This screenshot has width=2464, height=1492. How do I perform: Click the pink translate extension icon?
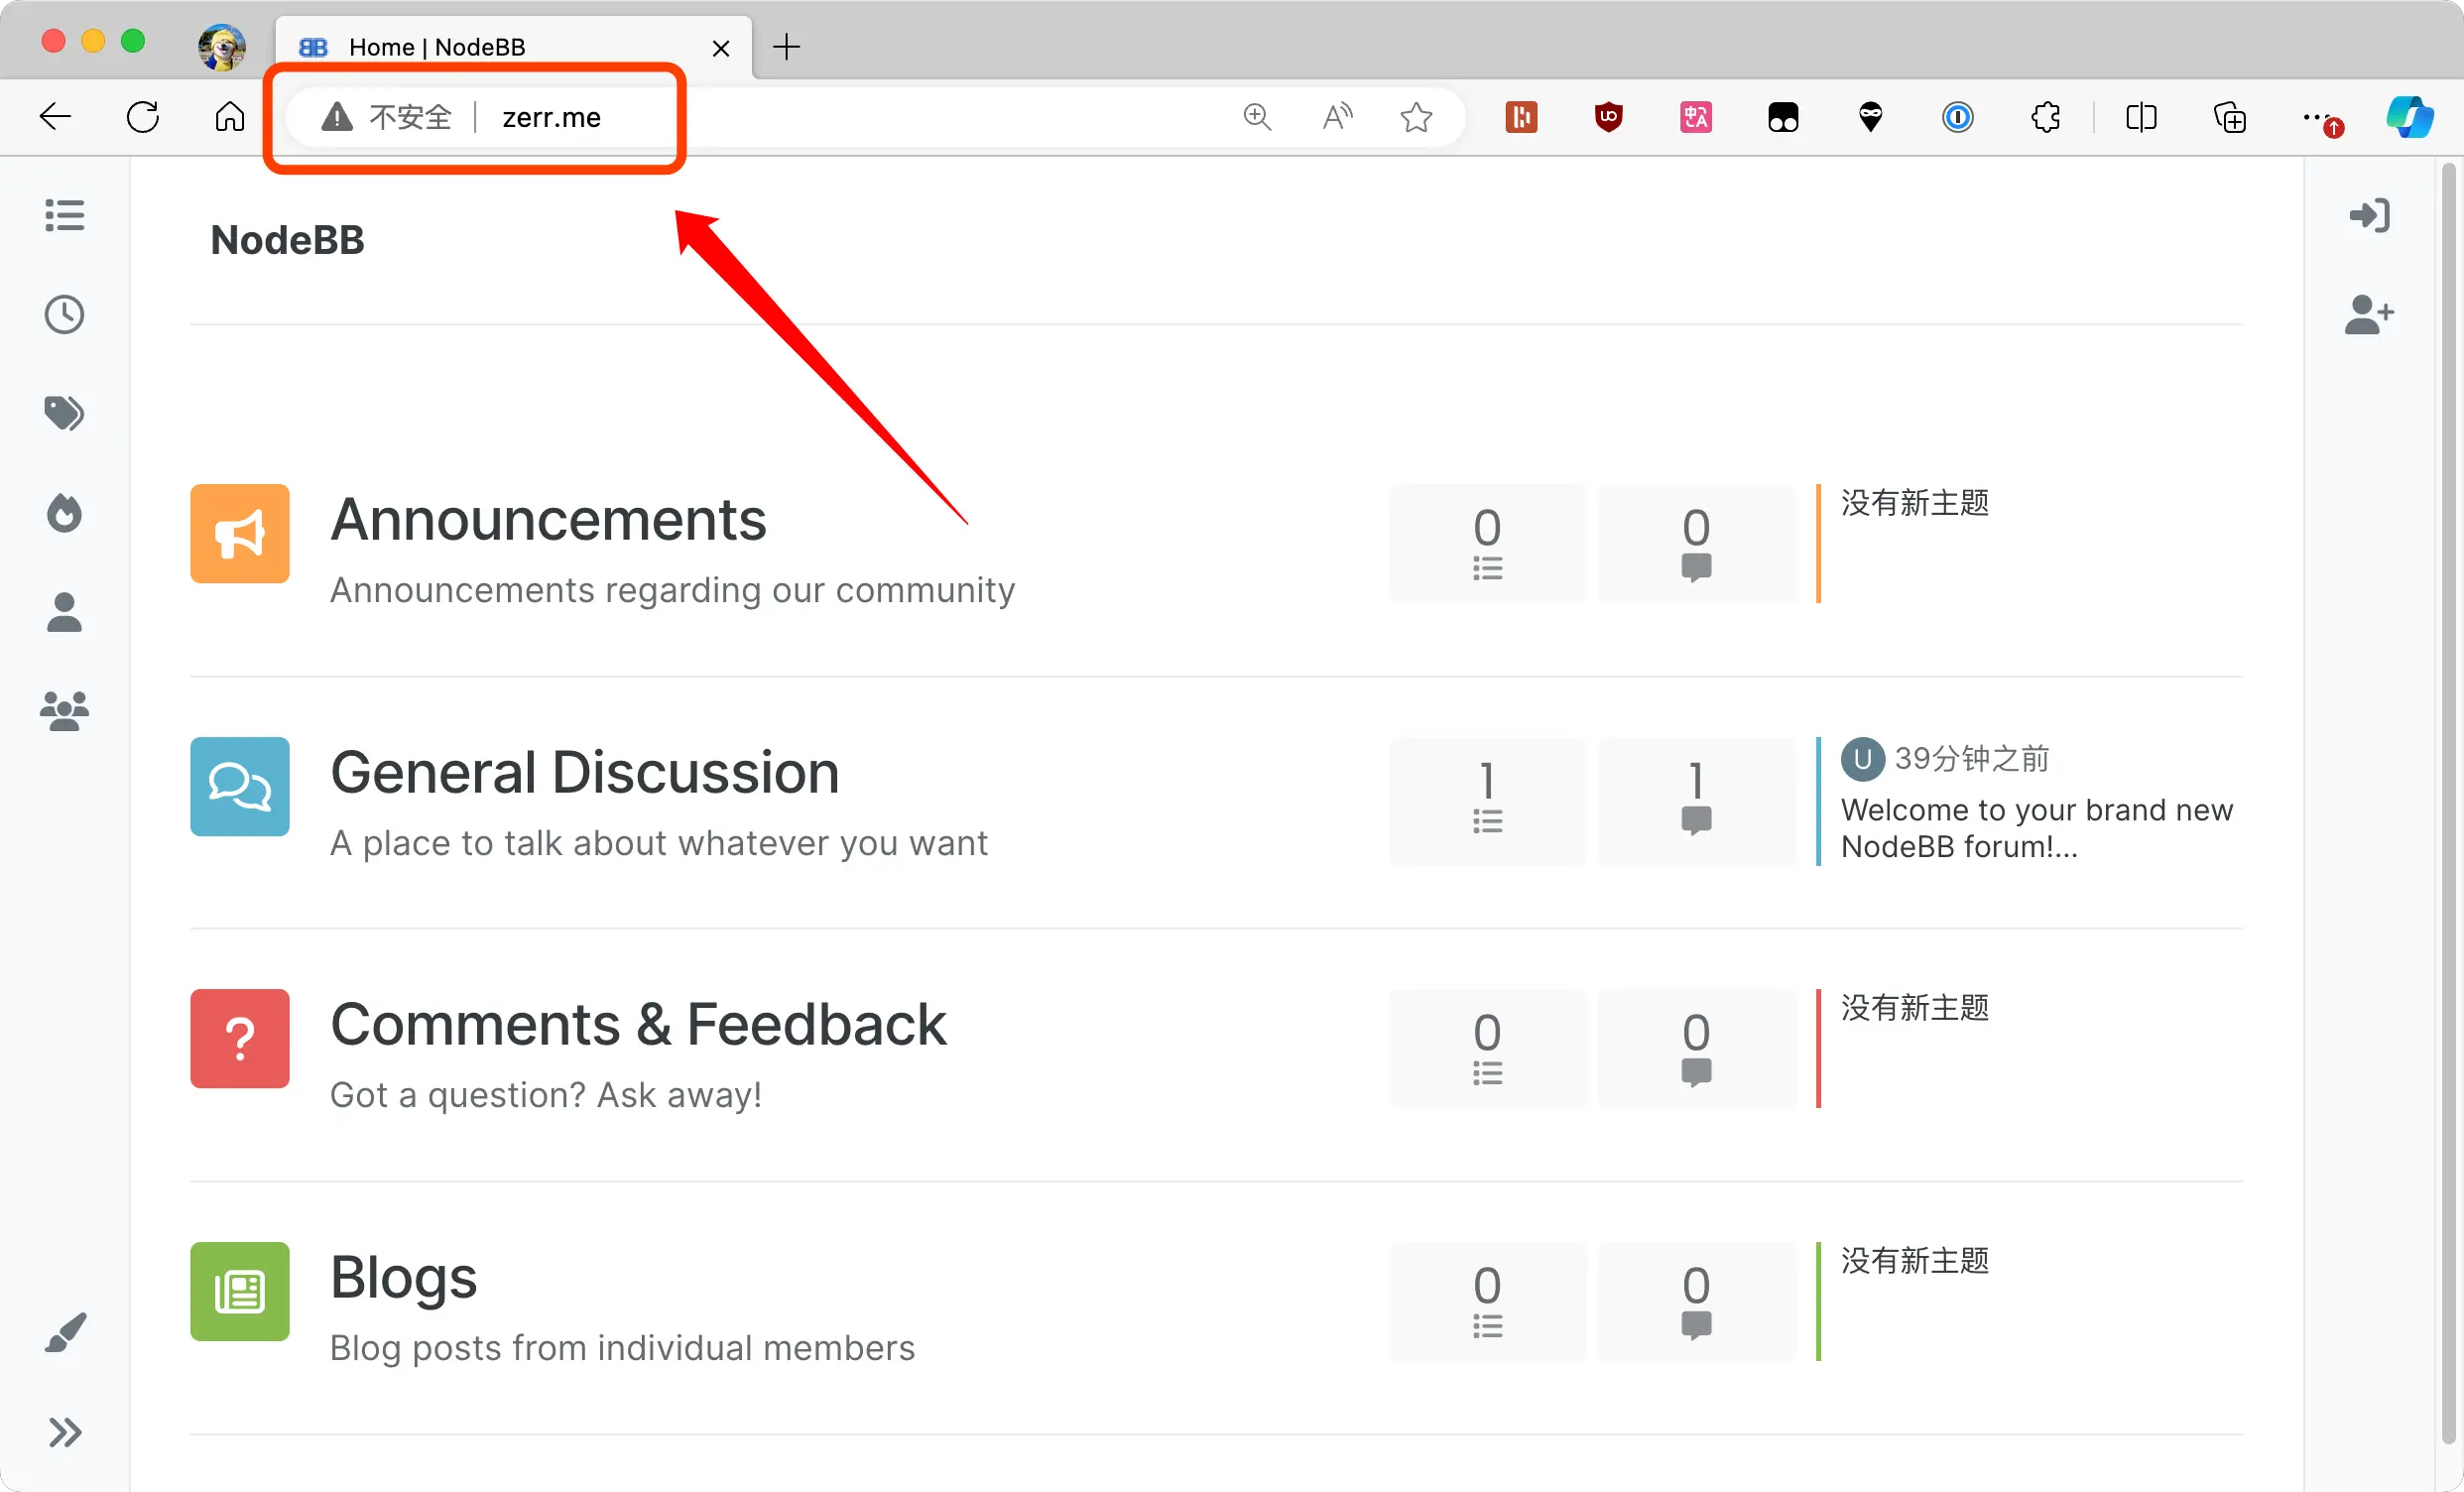coord(1696,117)
